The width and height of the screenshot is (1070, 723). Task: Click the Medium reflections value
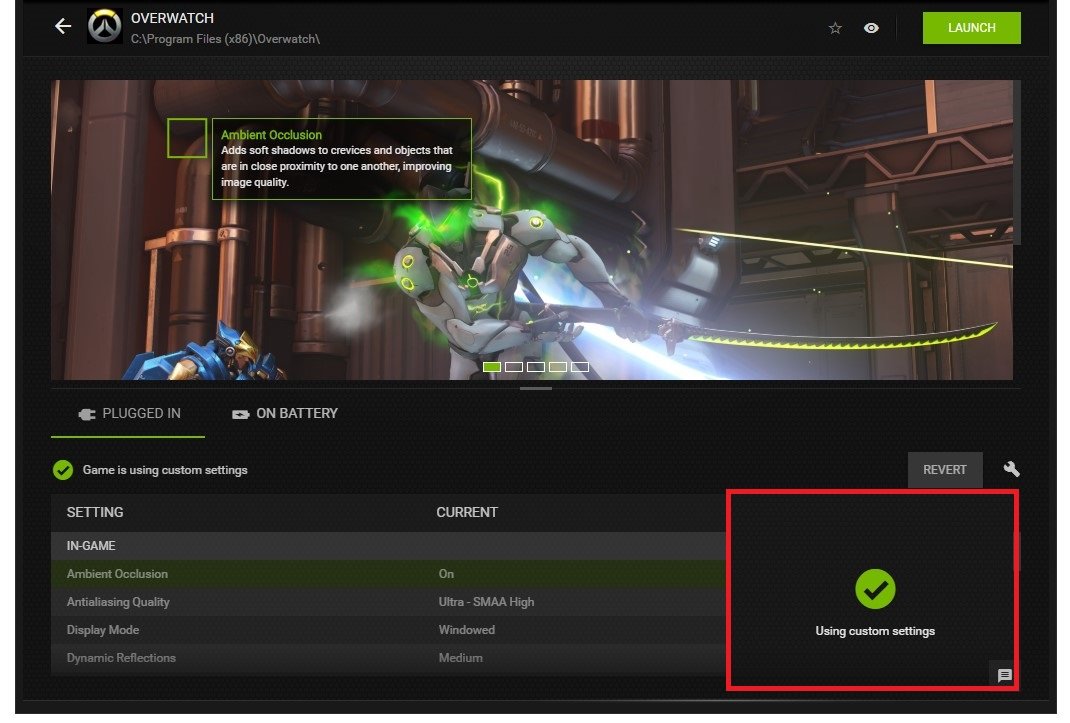pos(461,658)
